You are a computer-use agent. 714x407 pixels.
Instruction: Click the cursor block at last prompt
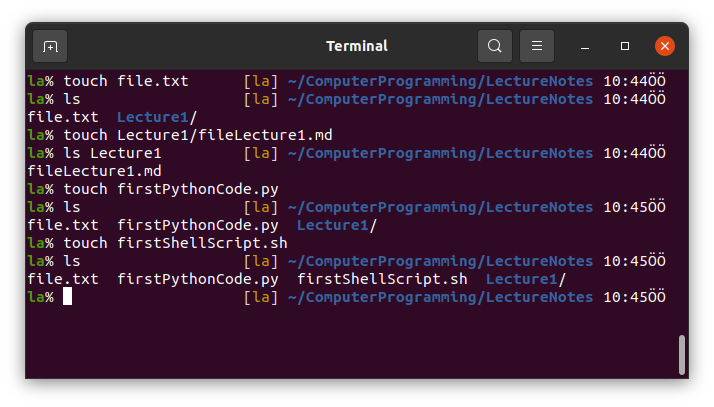point(67,297)
